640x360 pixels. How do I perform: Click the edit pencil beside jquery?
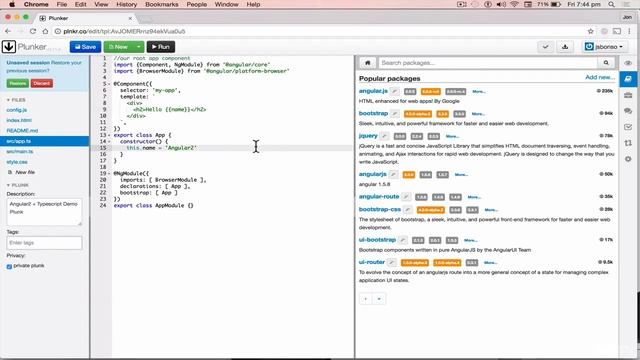pos(384,136)
